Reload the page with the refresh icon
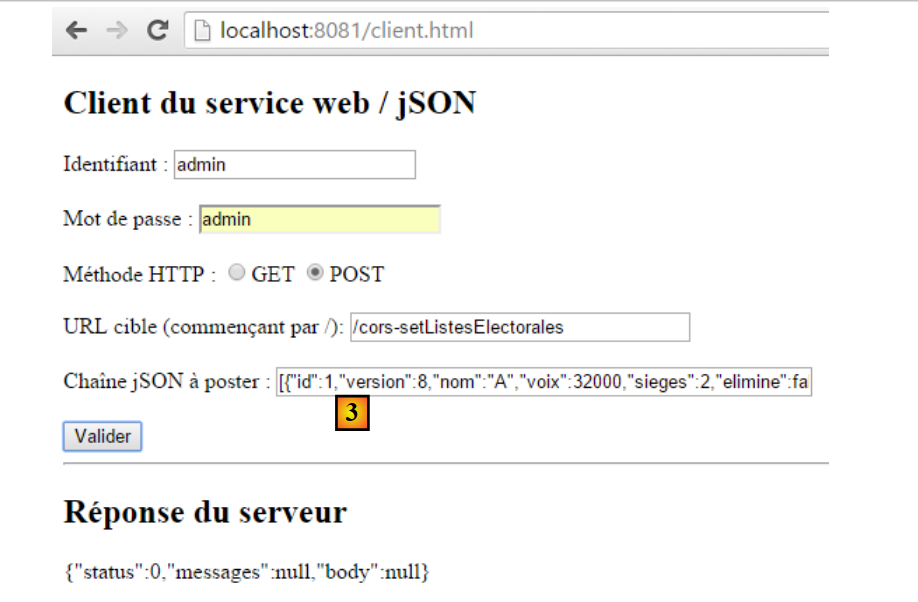The image size is (918, 602). (157, 31)
